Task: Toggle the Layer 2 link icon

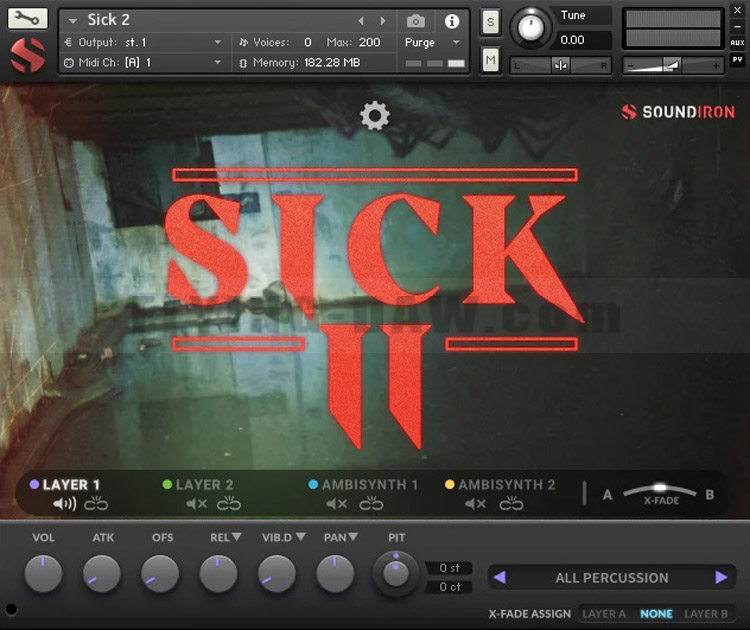Action: (229, 504)
